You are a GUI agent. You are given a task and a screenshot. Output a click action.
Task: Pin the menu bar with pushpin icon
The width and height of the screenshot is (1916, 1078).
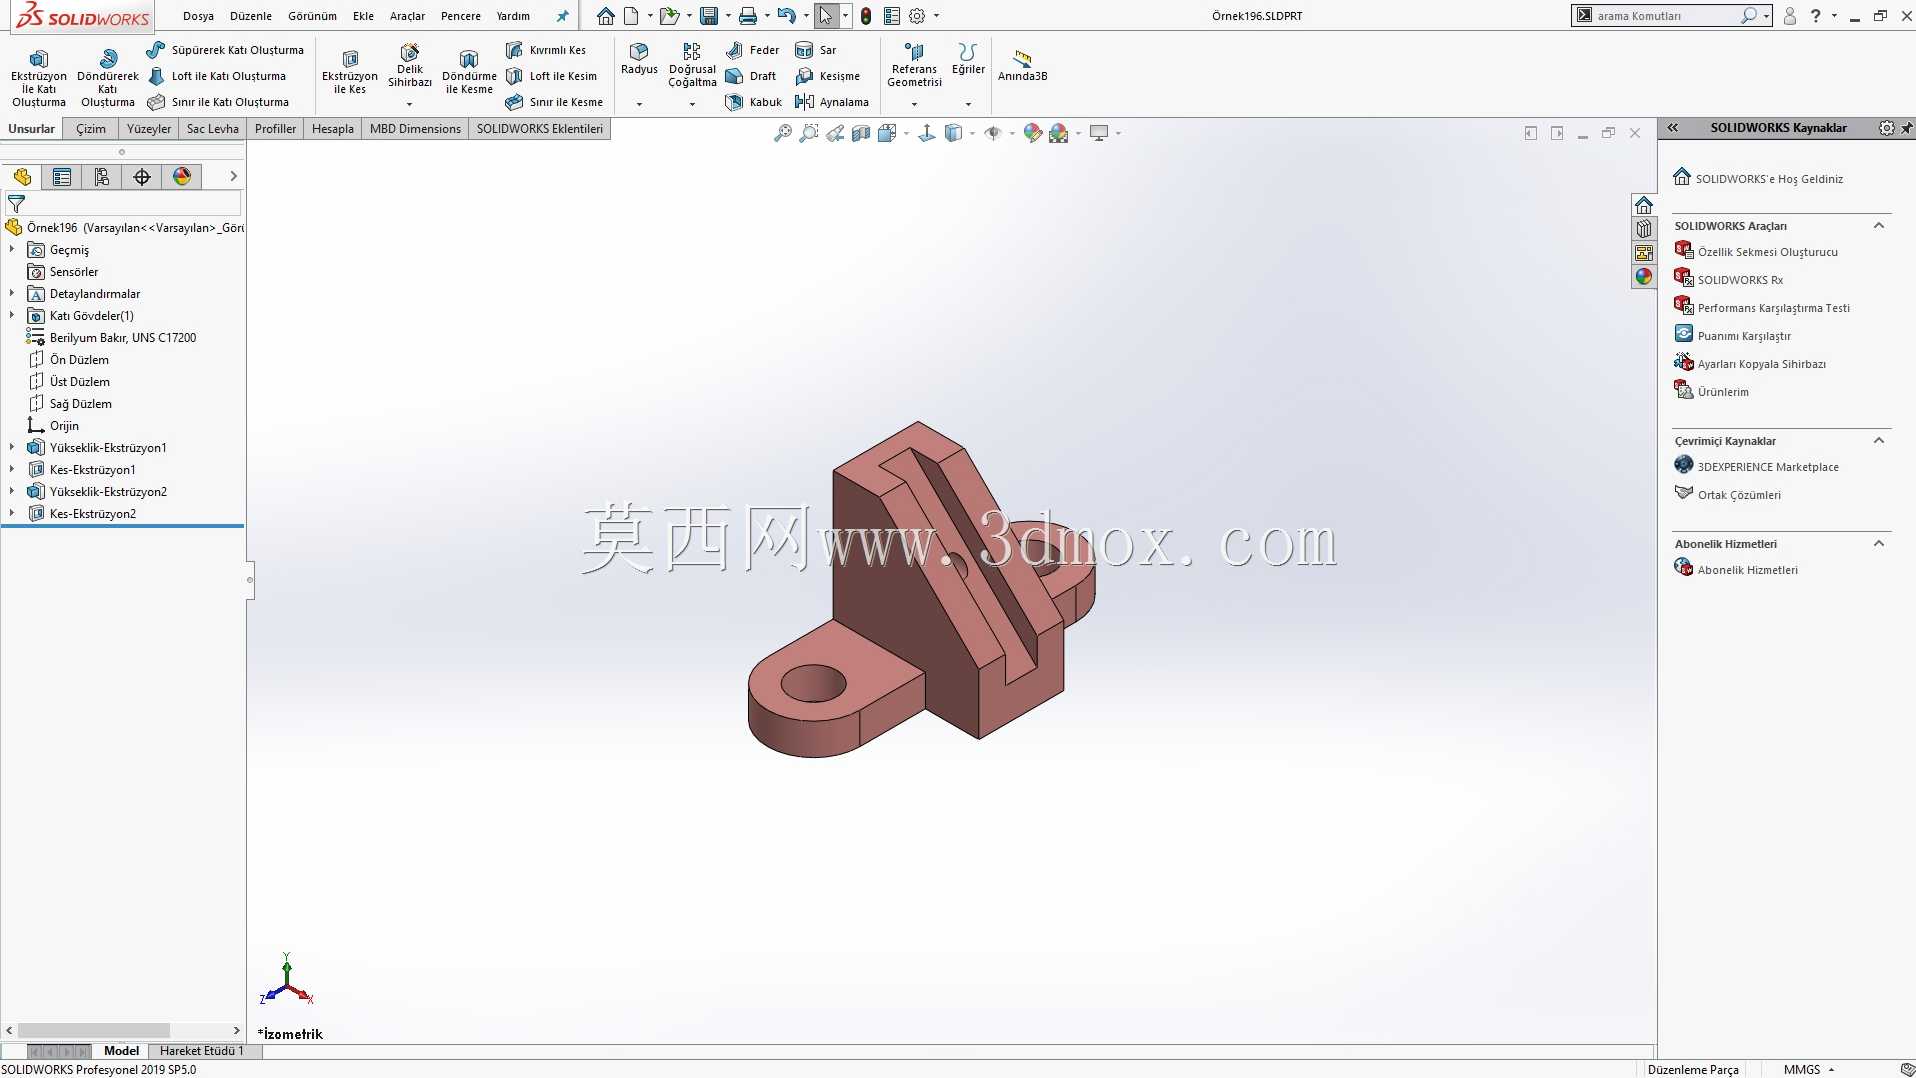pyautogui.click(x=562, y=16)
